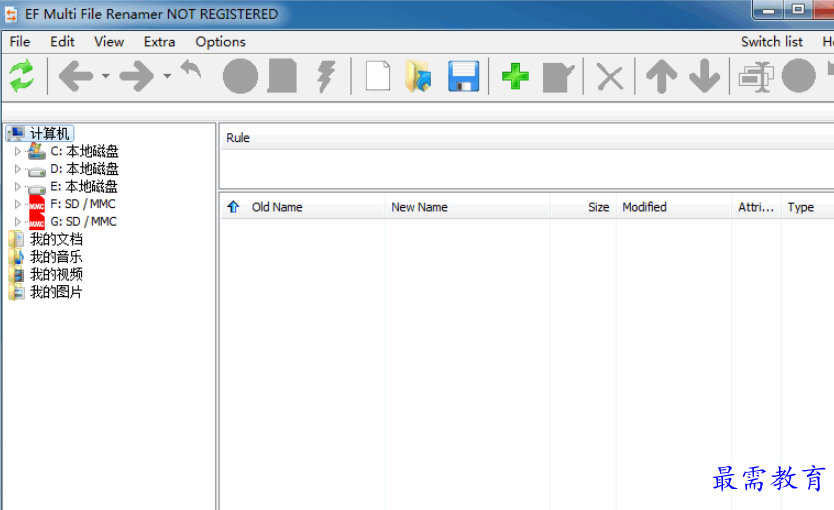834x510 pixels.
Task: Click the gray circle icon after rename tool
Action: (798, 77)
